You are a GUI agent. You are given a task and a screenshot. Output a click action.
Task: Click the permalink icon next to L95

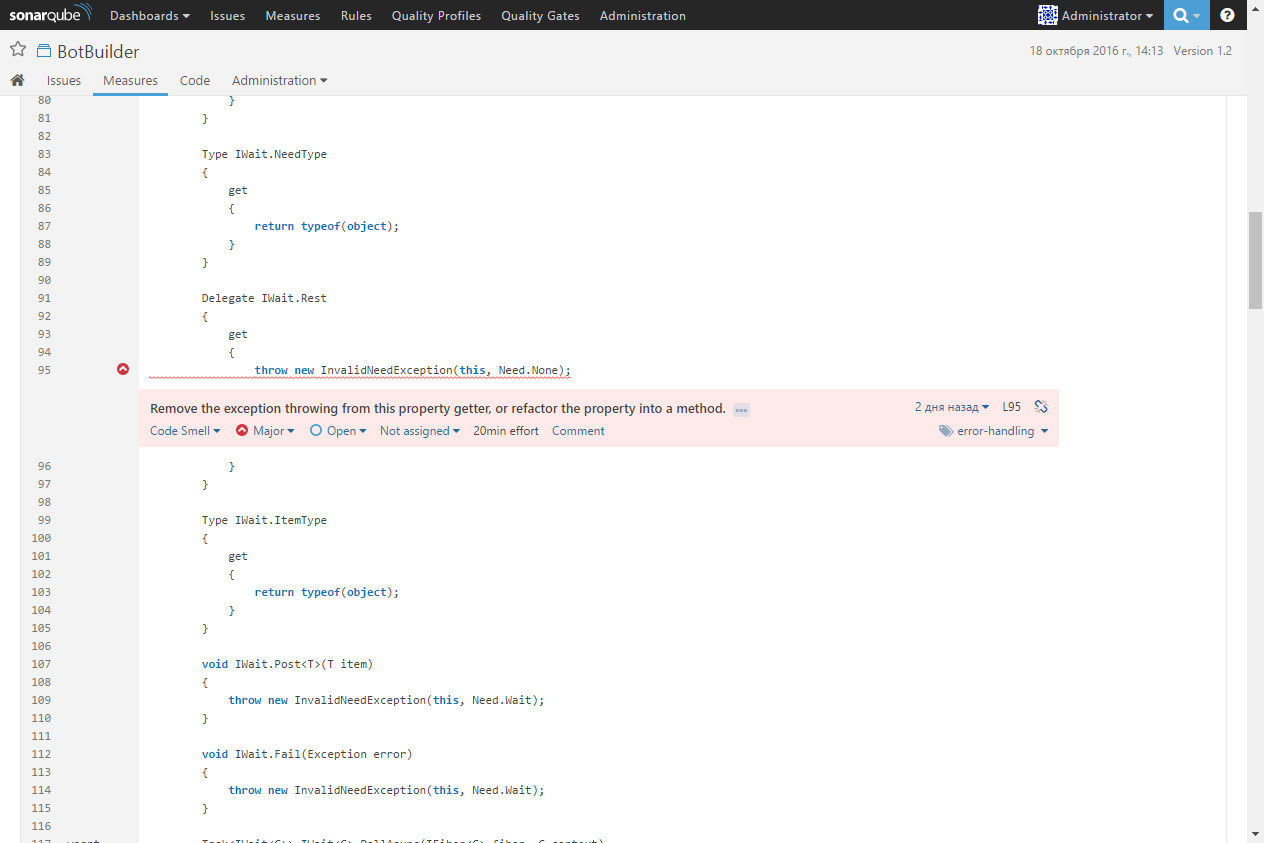1040,406
